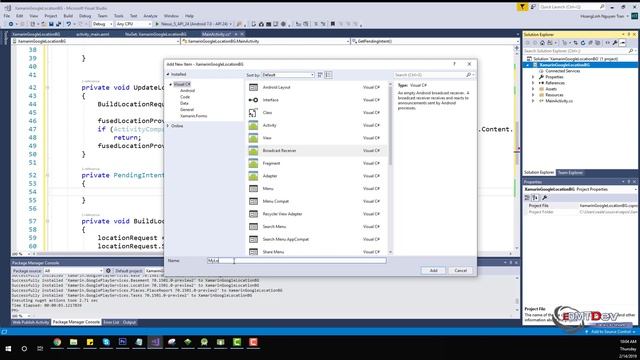Select Android under Visual C#
This screenshot has height=360, width=640.
click(187, 91)
